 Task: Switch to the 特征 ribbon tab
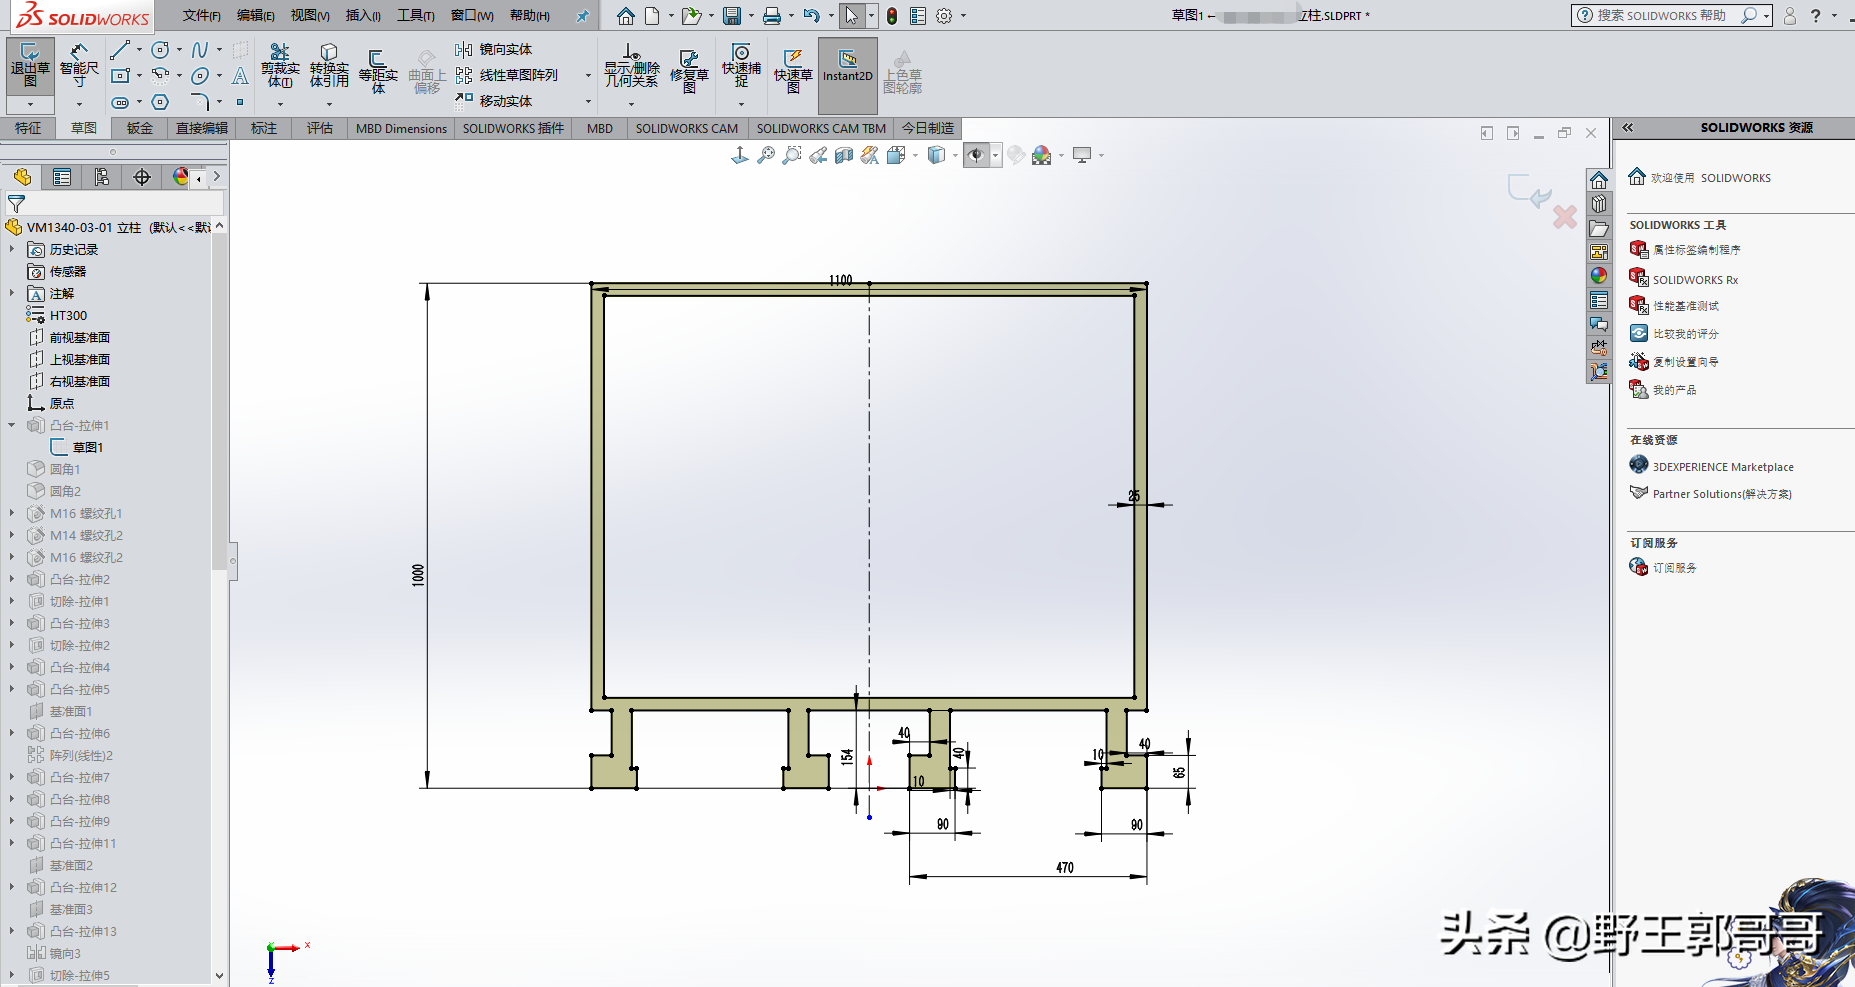point(28,128)
